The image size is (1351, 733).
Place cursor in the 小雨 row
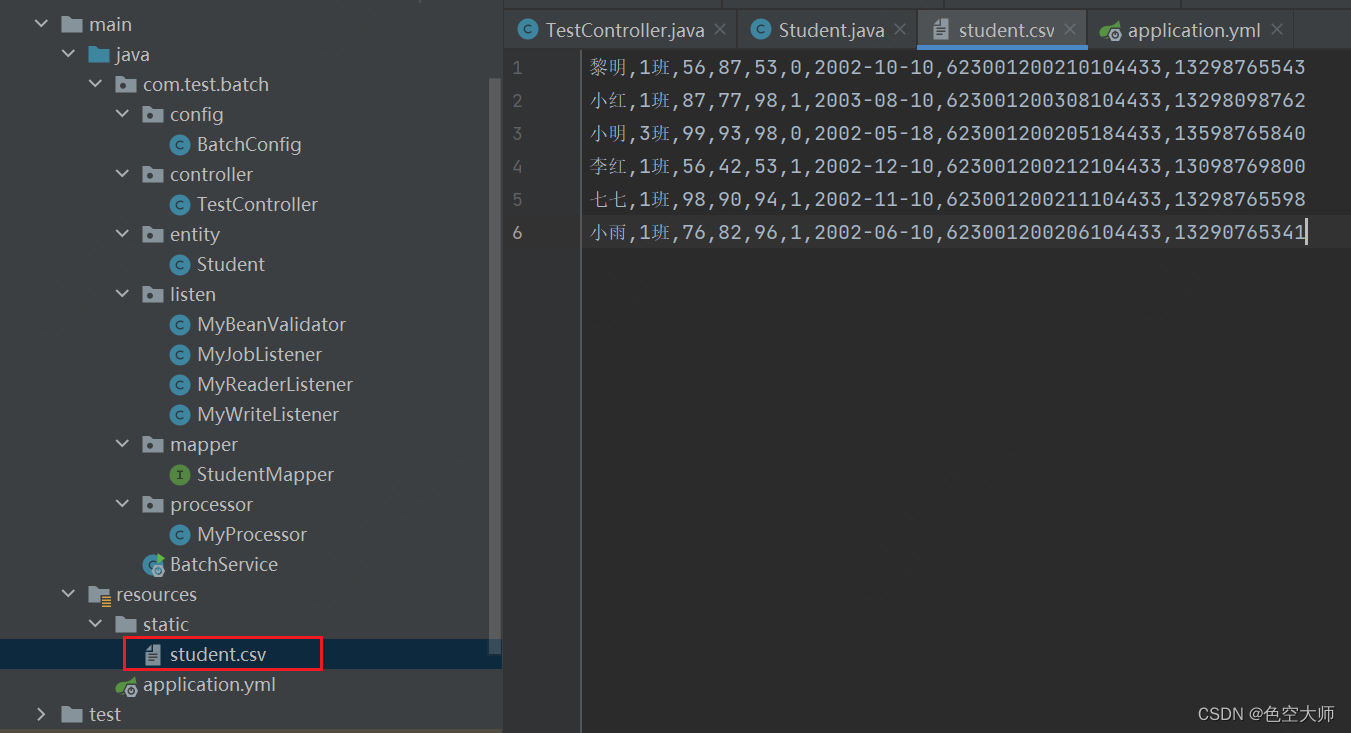tap(948, 232)
